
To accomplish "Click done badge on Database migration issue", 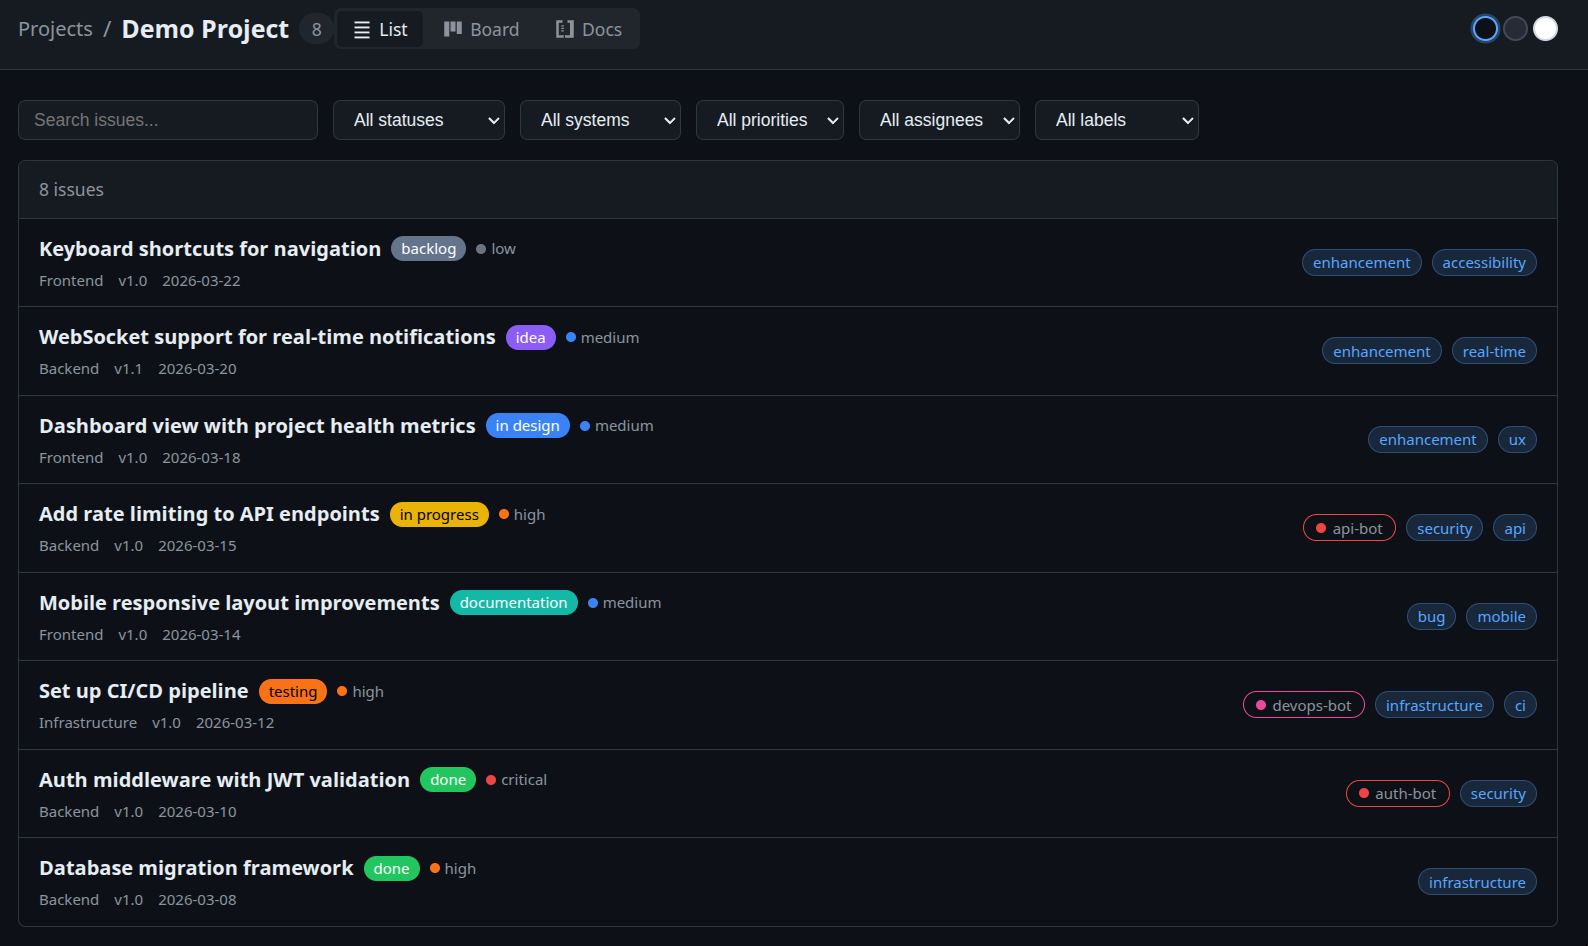I will (x=391, y=869).
